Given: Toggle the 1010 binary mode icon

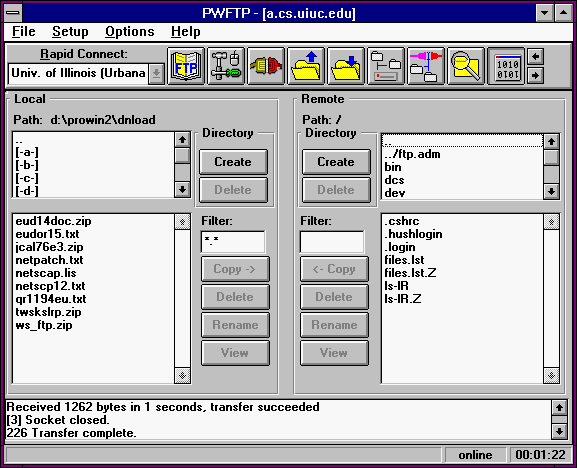Looking at the screenshot, I should coord(506,66).
